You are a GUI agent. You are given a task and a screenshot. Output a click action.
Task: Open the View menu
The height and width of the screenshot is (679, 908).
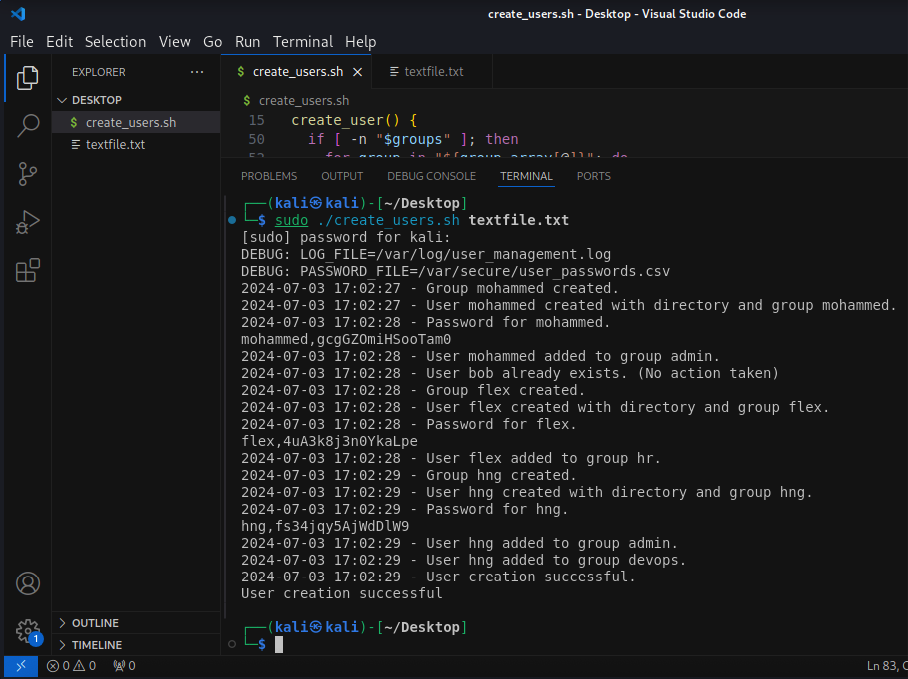pos(174,42)
